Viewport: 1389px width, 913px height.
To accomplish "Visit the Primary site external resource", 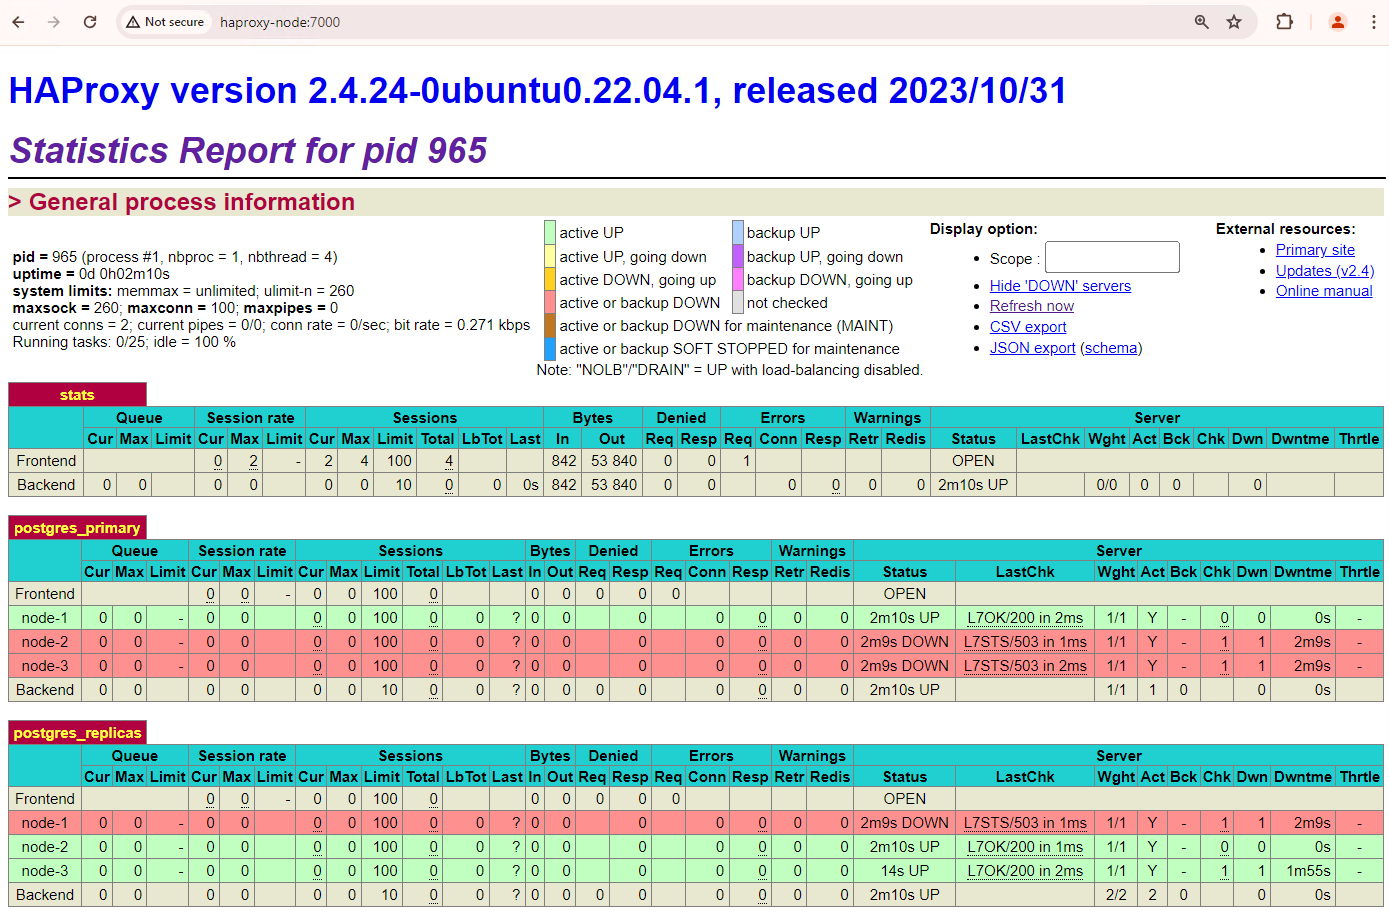I will (1315, 249).
